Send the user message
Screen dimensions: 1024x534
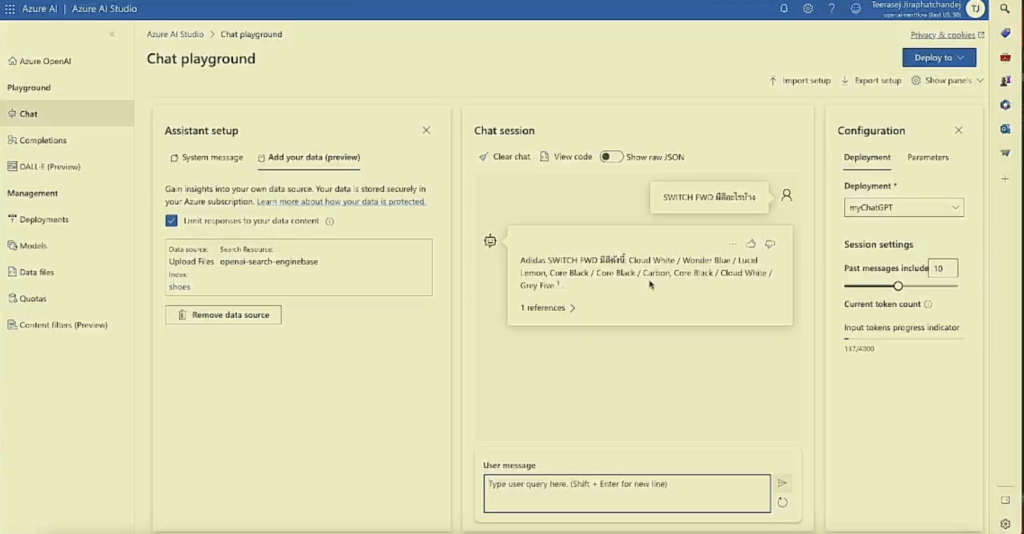782,483
